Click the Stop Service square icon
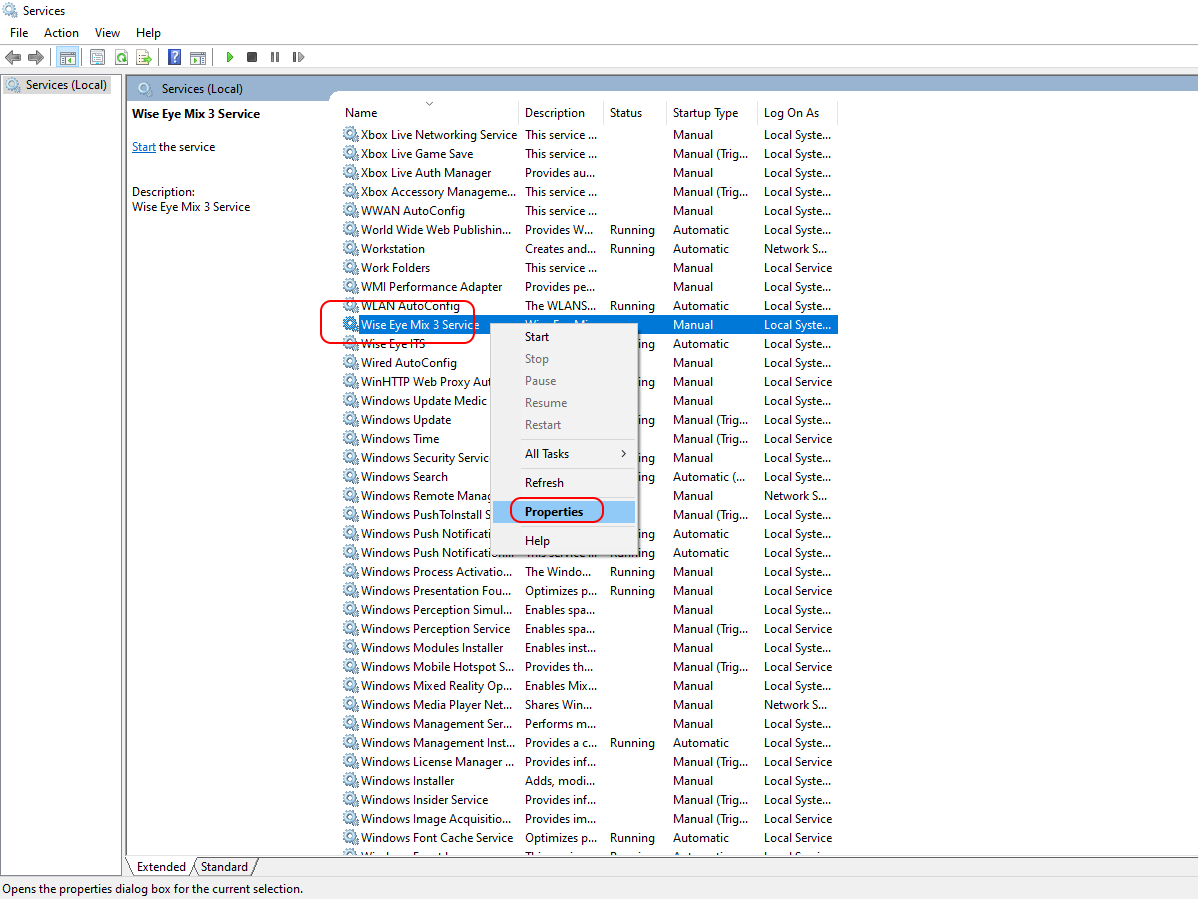1198x899 pixels. tap(252, 58)
